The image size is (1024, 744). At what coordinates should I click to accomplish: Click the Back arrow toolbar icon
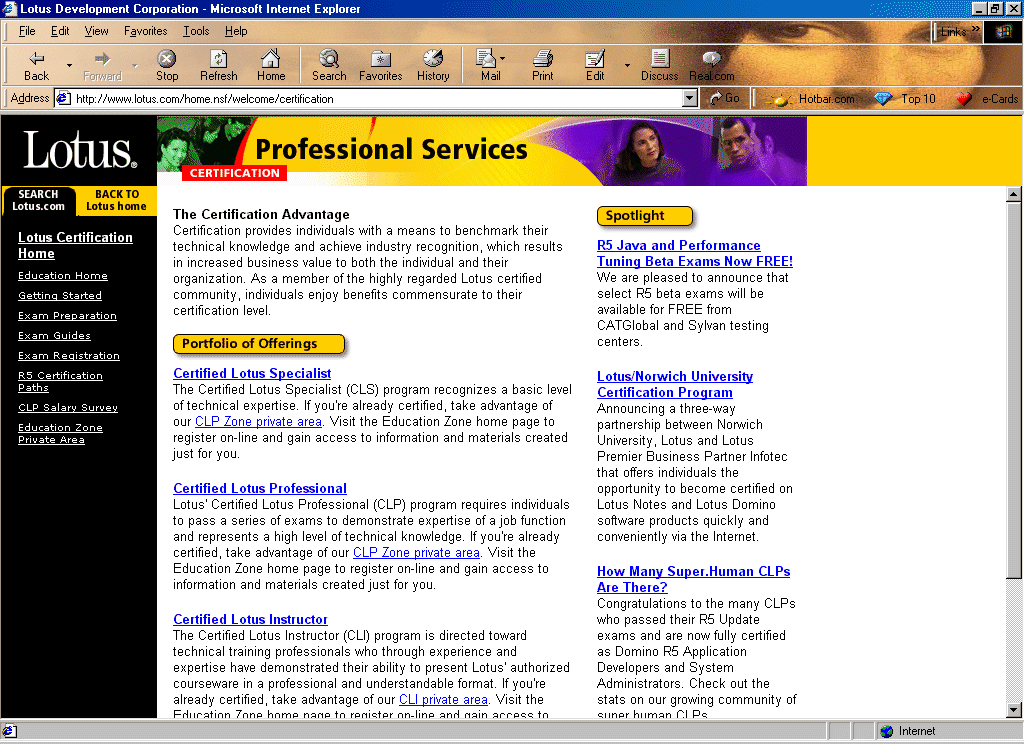(37, 59)
